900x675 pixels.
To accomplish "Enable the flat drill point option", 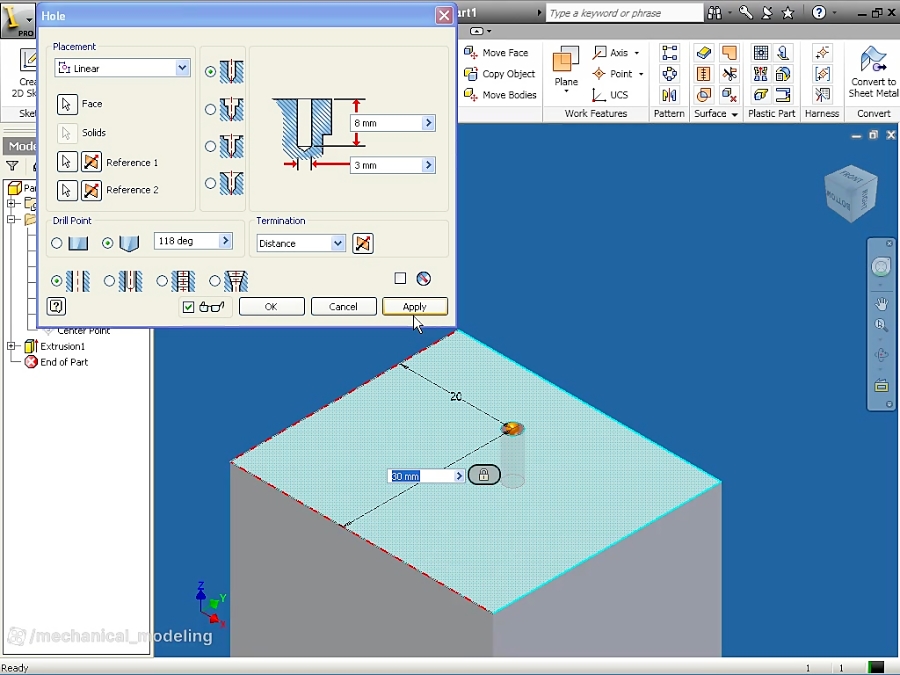I will 56,241.
